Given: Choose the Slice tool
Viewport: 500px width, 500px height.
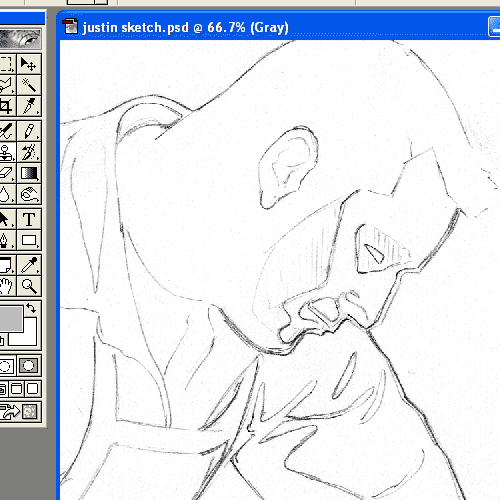Looking at the screenshot, I should point(29,106).
